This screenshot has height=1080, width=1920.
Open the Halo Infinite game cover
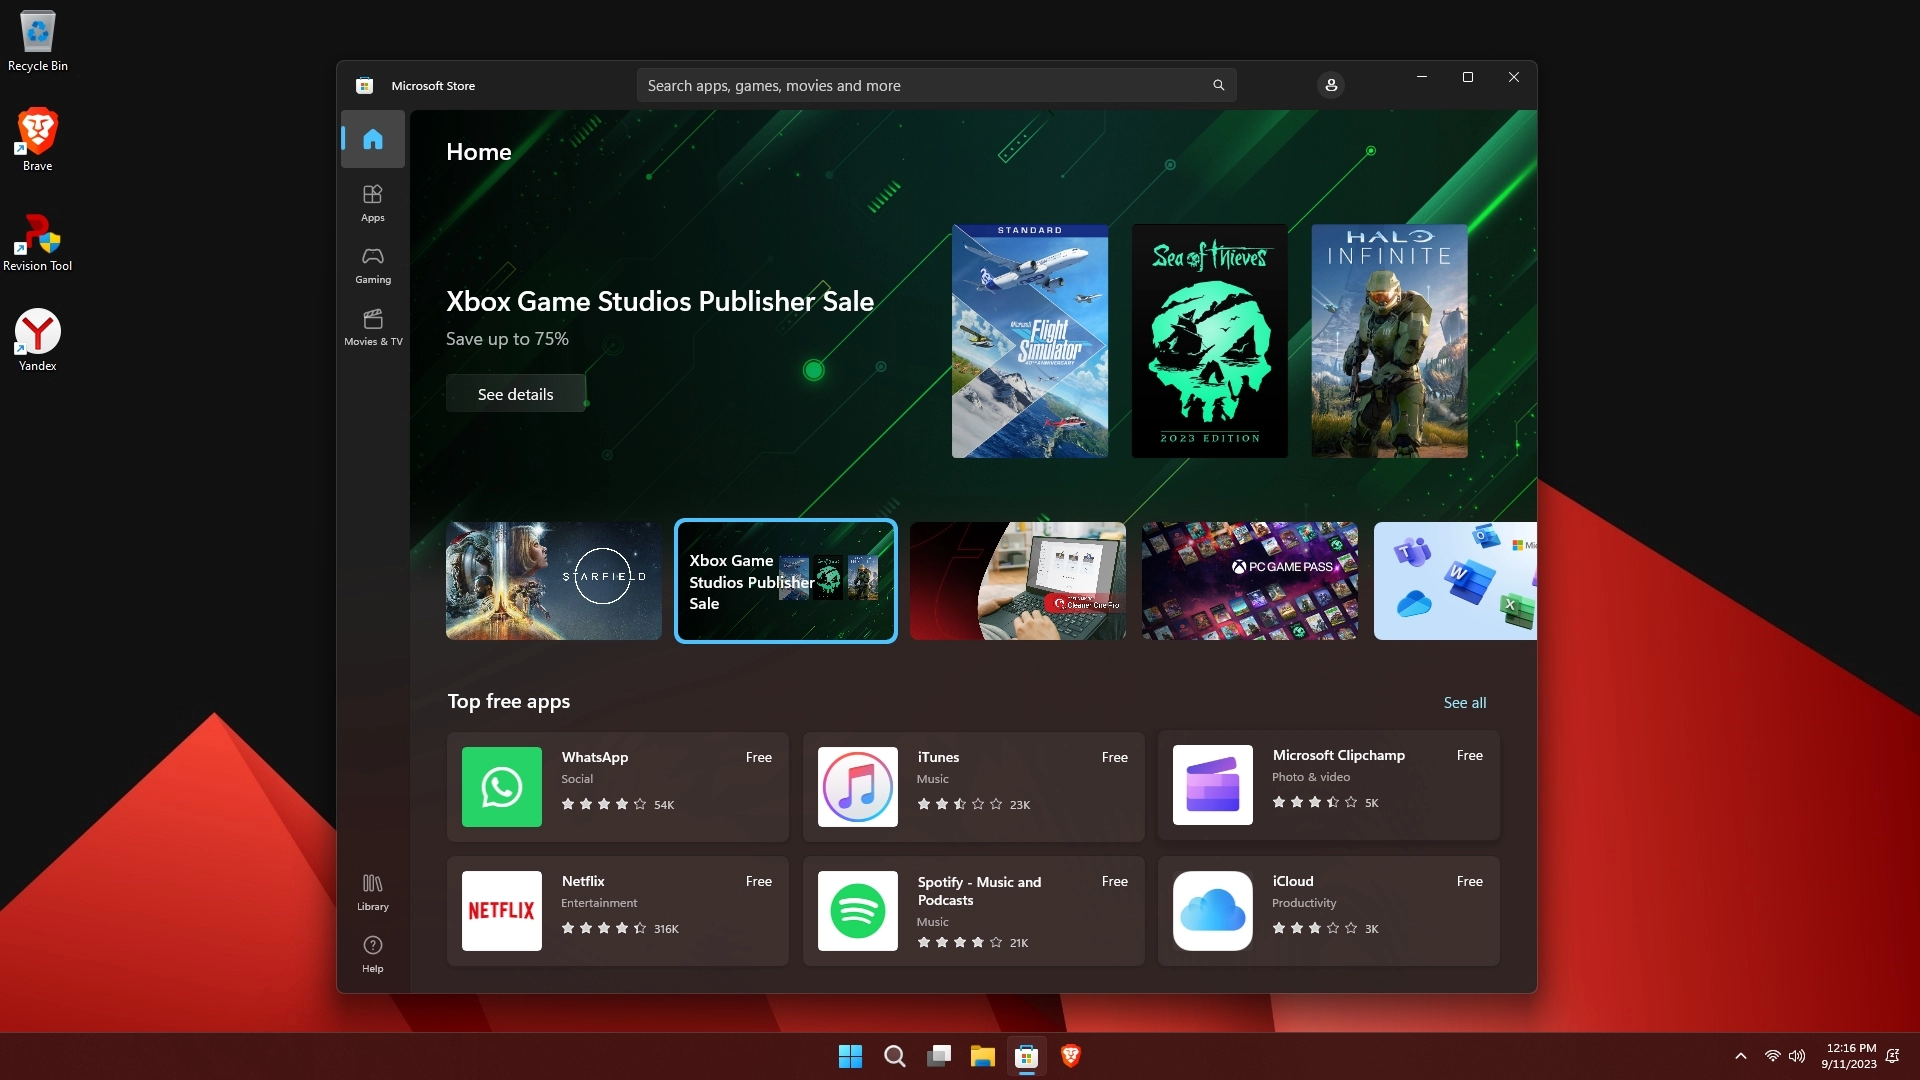click(x=1389, y=341)
